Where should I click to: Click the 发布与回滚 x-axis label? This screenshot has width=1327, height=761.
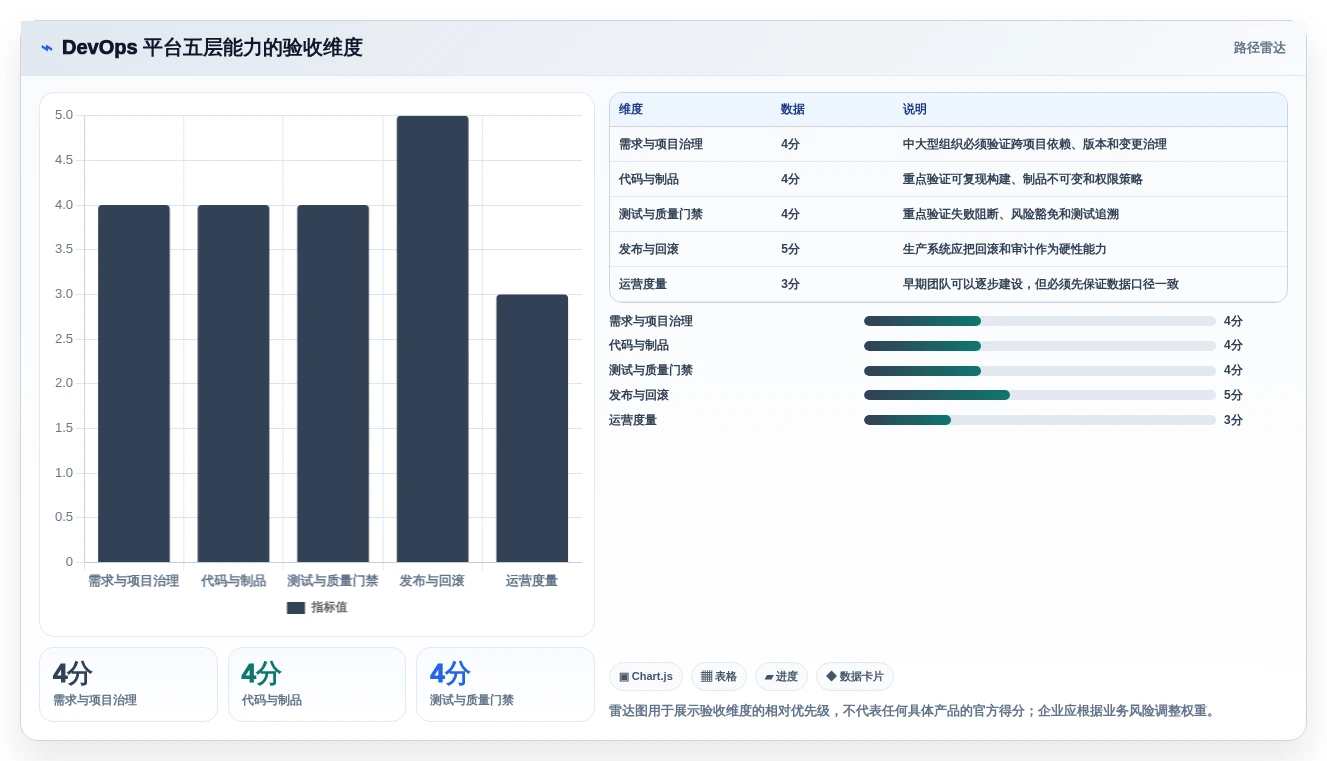coord(432,581)
